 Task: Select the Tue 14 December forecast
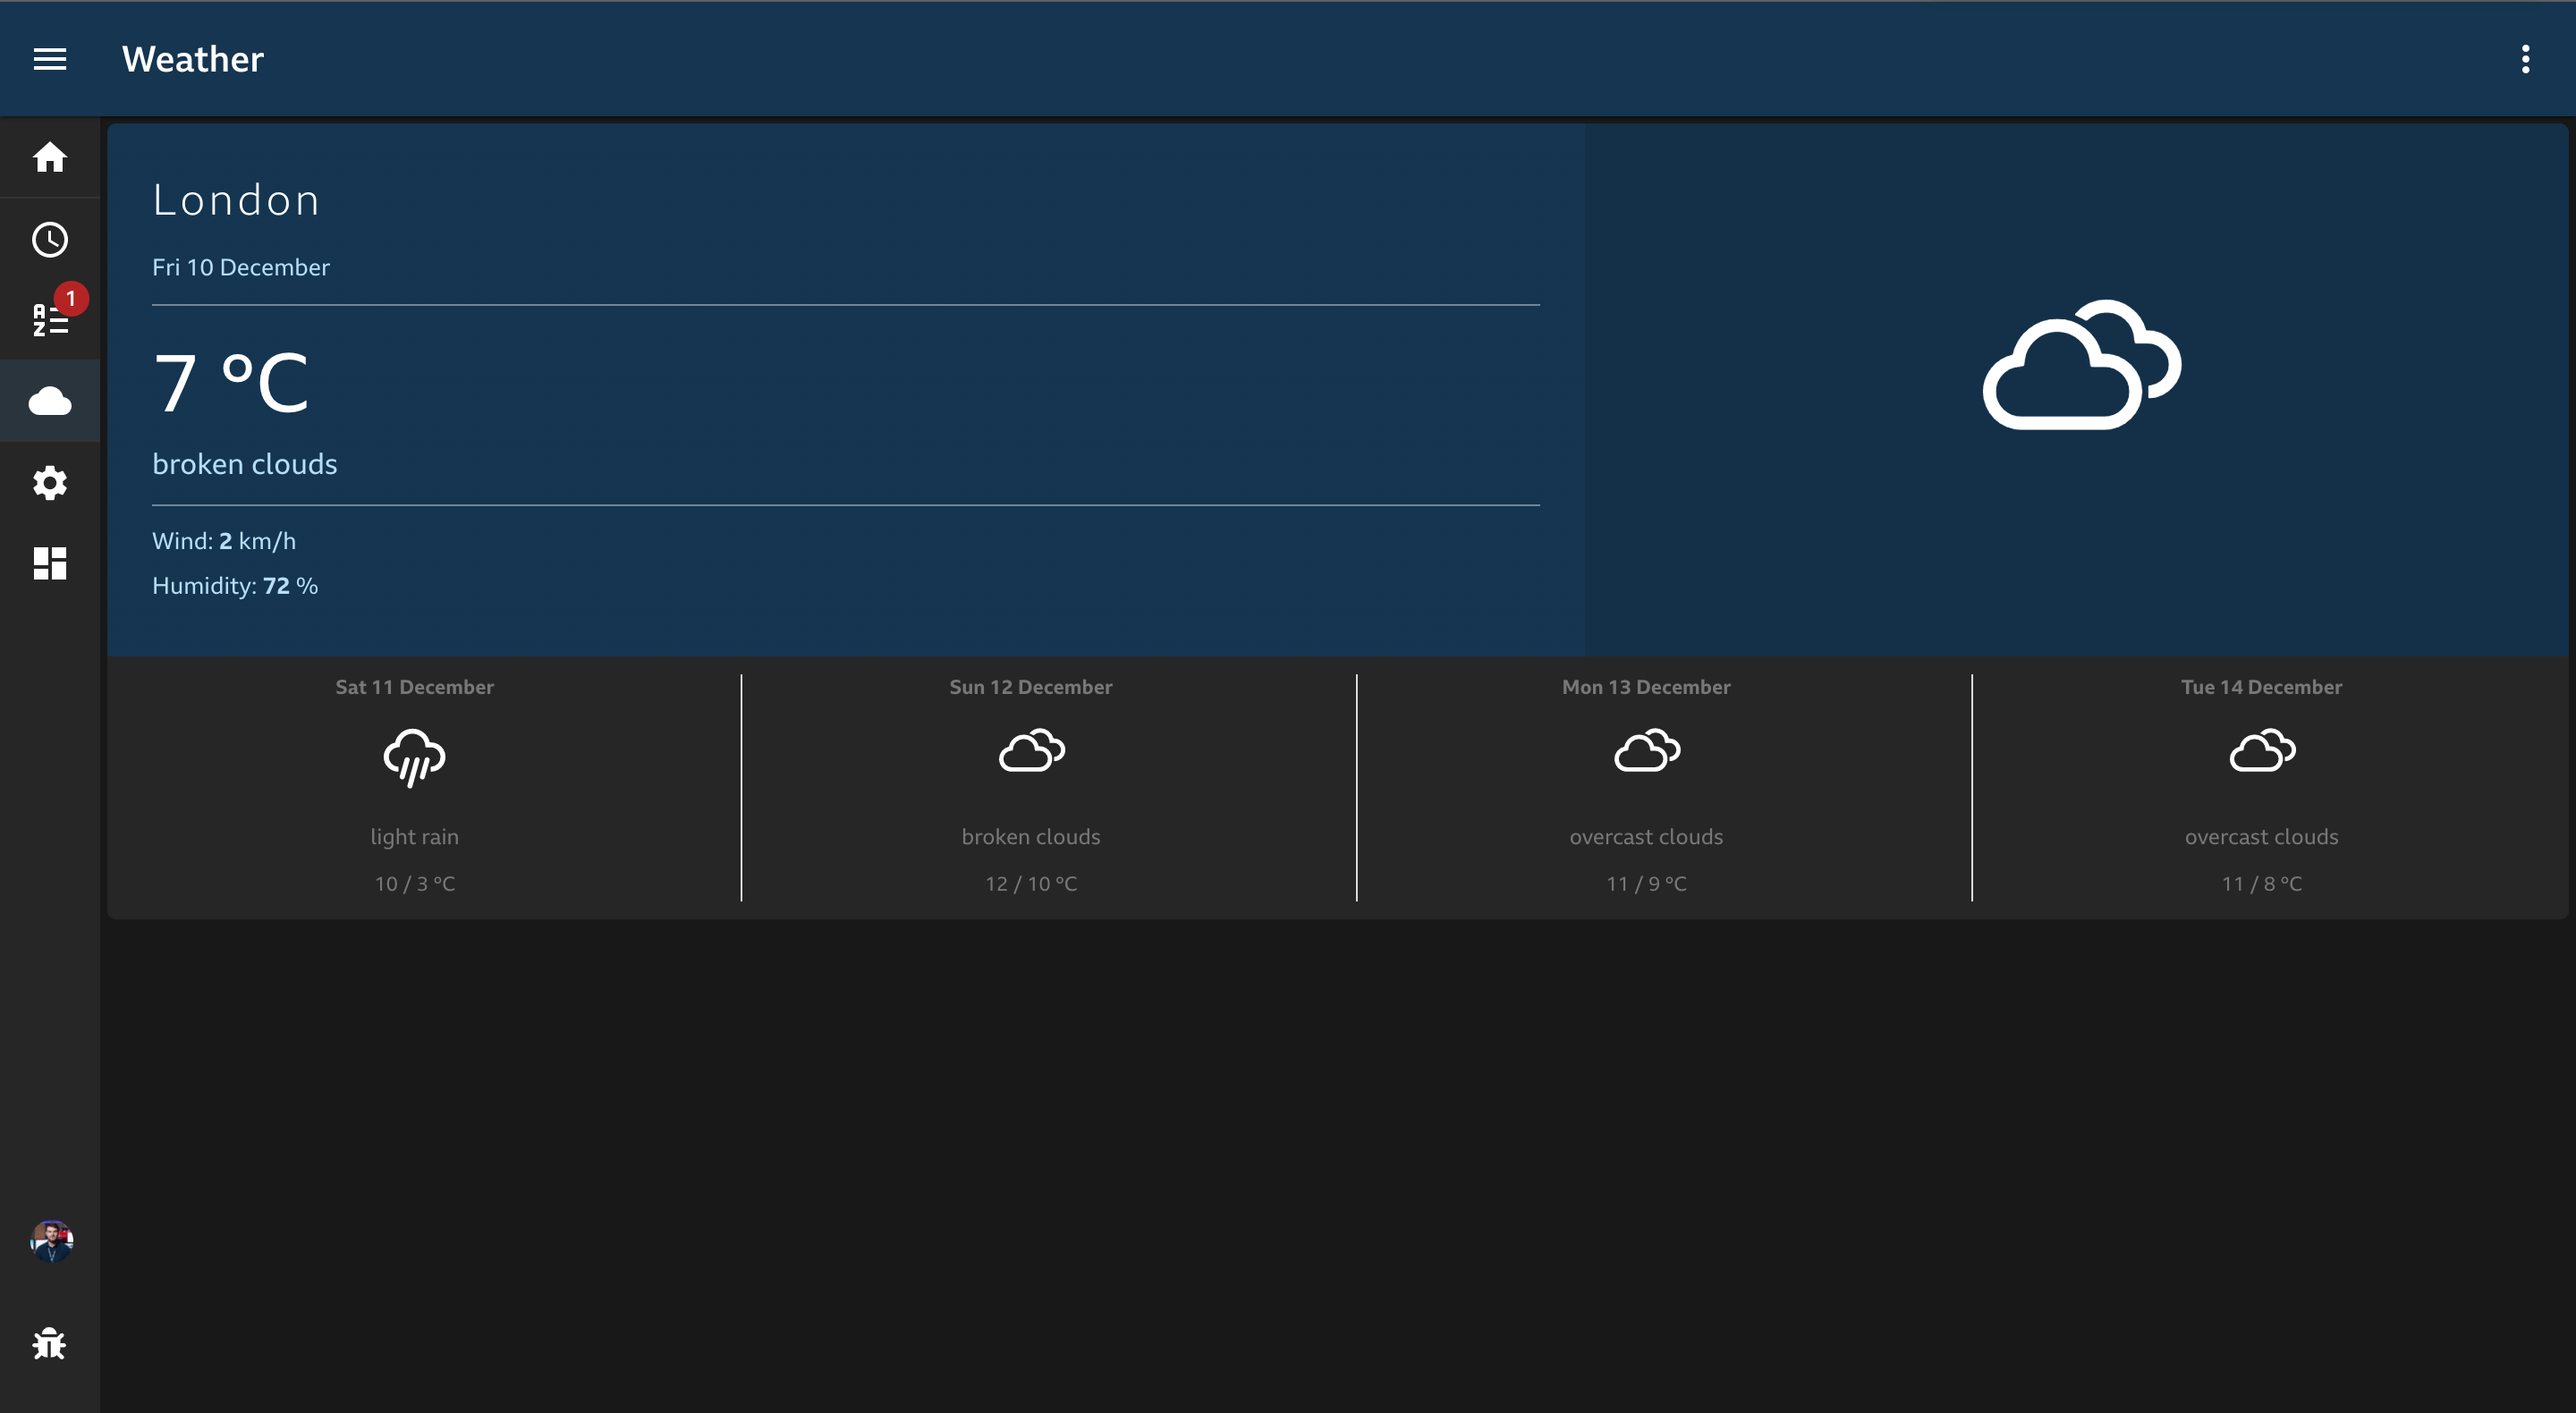click(x=2261, y=687)
